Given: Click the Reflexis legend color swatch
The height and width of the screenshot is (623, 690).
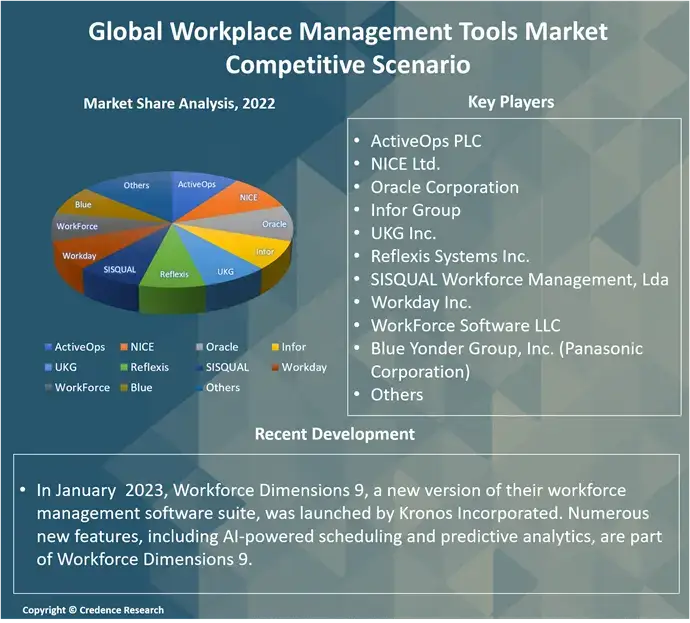Looking at the screenshot, I should [x=122, y=367].
